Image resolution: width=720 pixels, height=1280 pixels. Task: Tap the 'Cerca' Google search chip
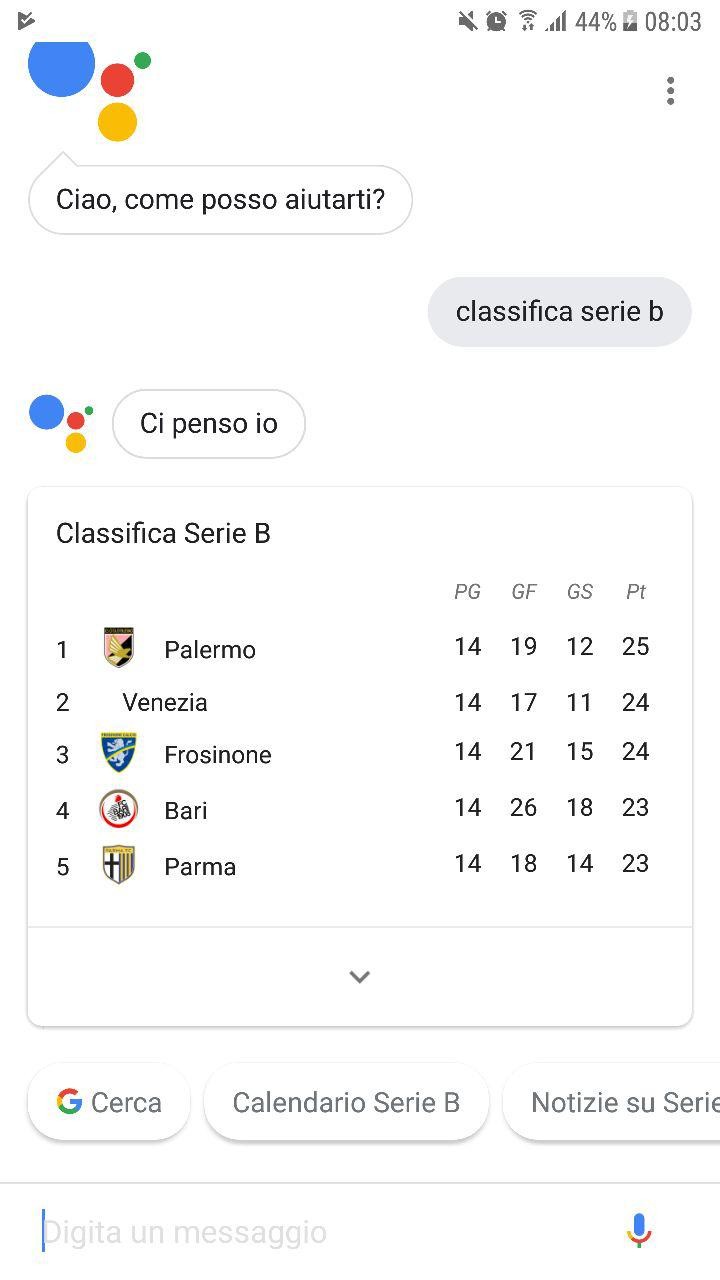click(x=109, y=1102)
